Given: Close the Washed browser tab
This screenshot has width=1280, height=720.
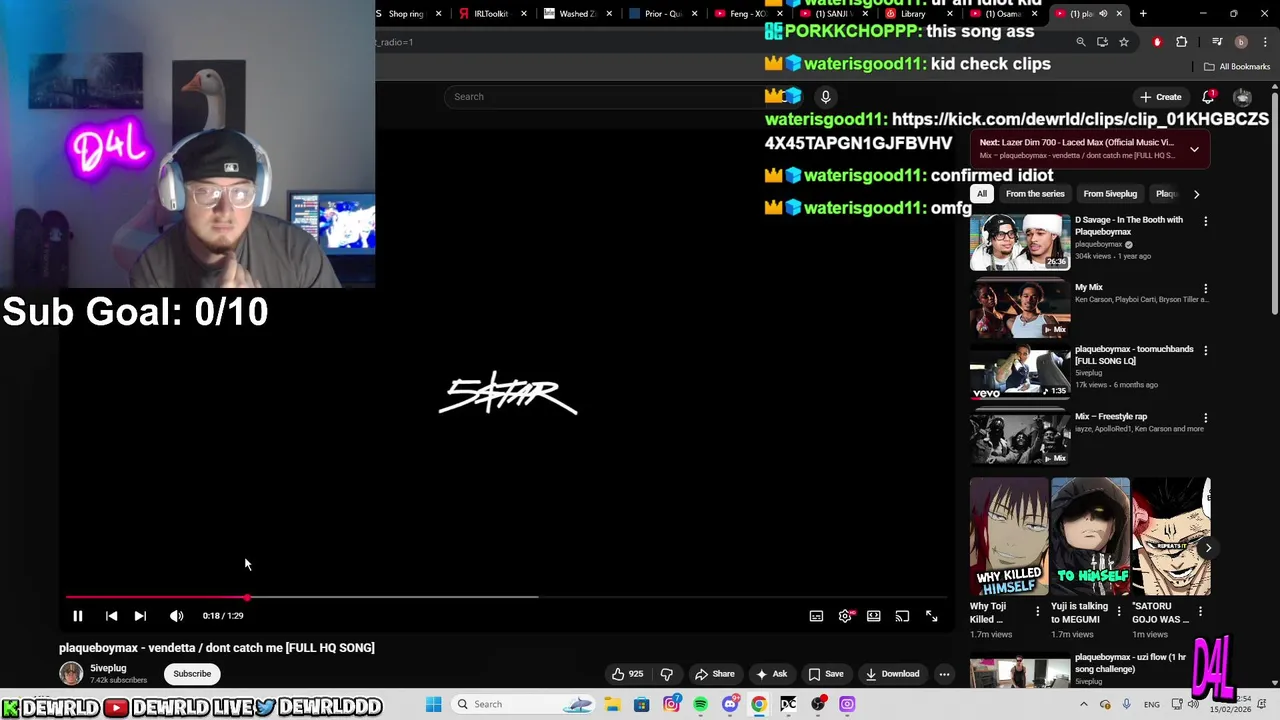Looking at the screenshot, I should (609, 14).
